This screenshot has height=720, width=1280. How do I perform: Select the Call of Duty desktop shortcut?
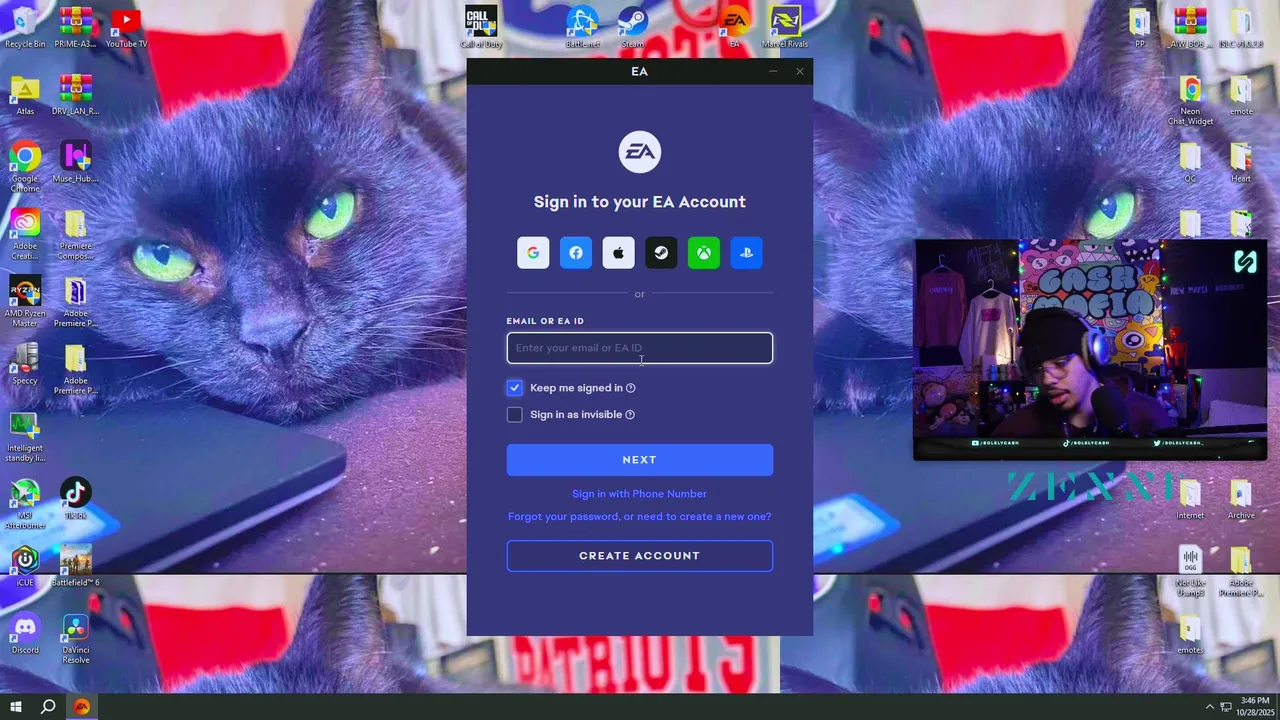point(481,27)
